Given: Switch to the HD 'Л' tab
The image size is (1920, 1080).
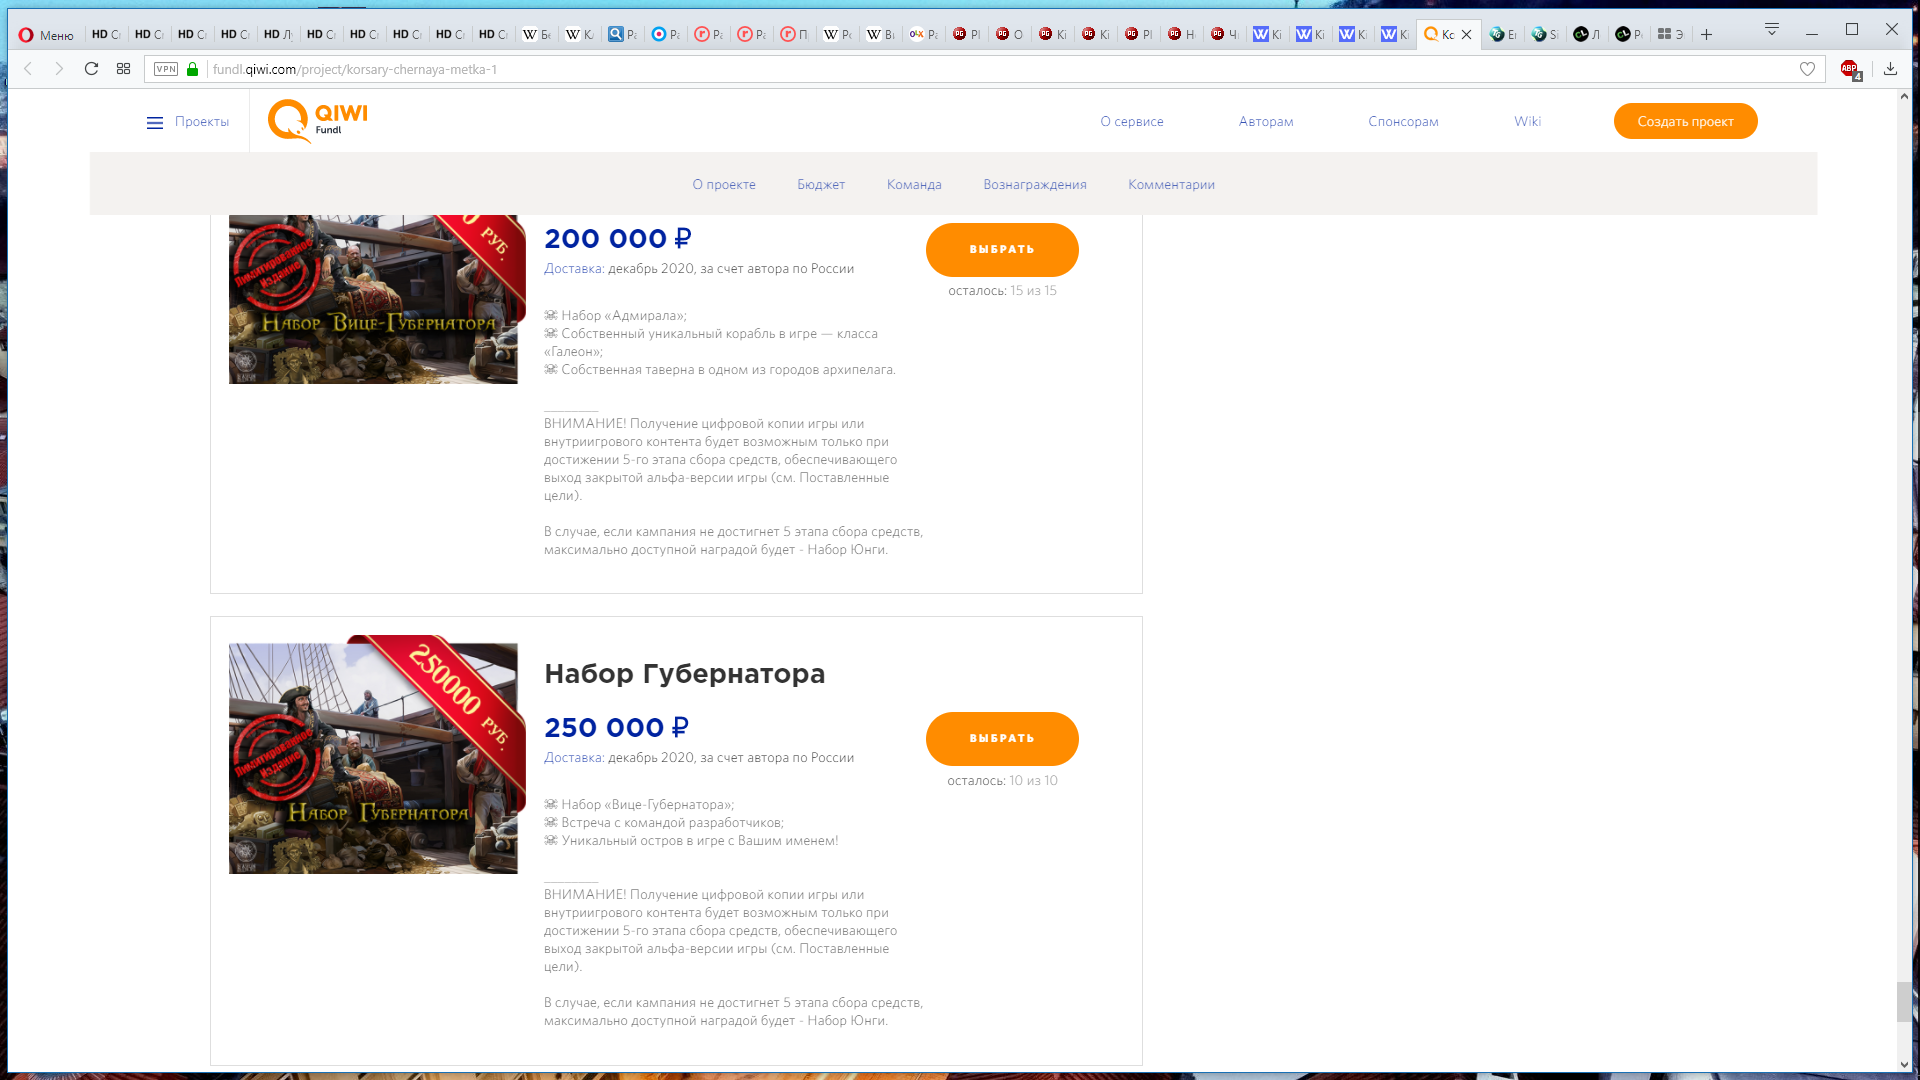Looking at the screenshot, I should tap(278, 34).
